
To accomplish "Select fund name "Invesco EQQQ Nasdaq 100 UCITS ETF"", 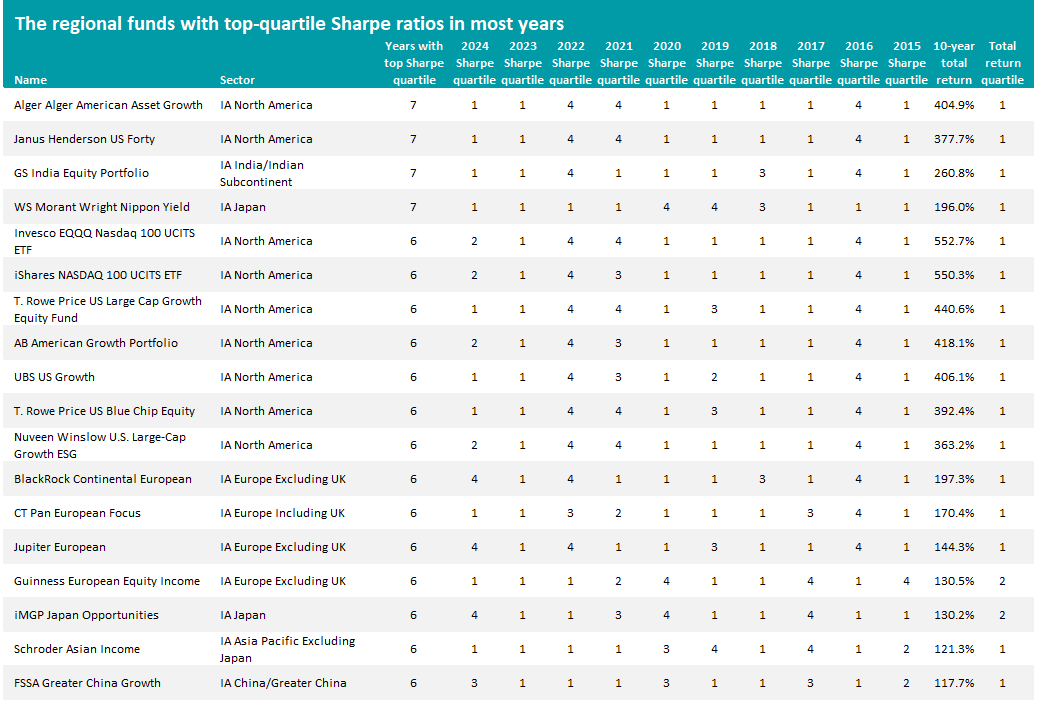I will (104, 241).
